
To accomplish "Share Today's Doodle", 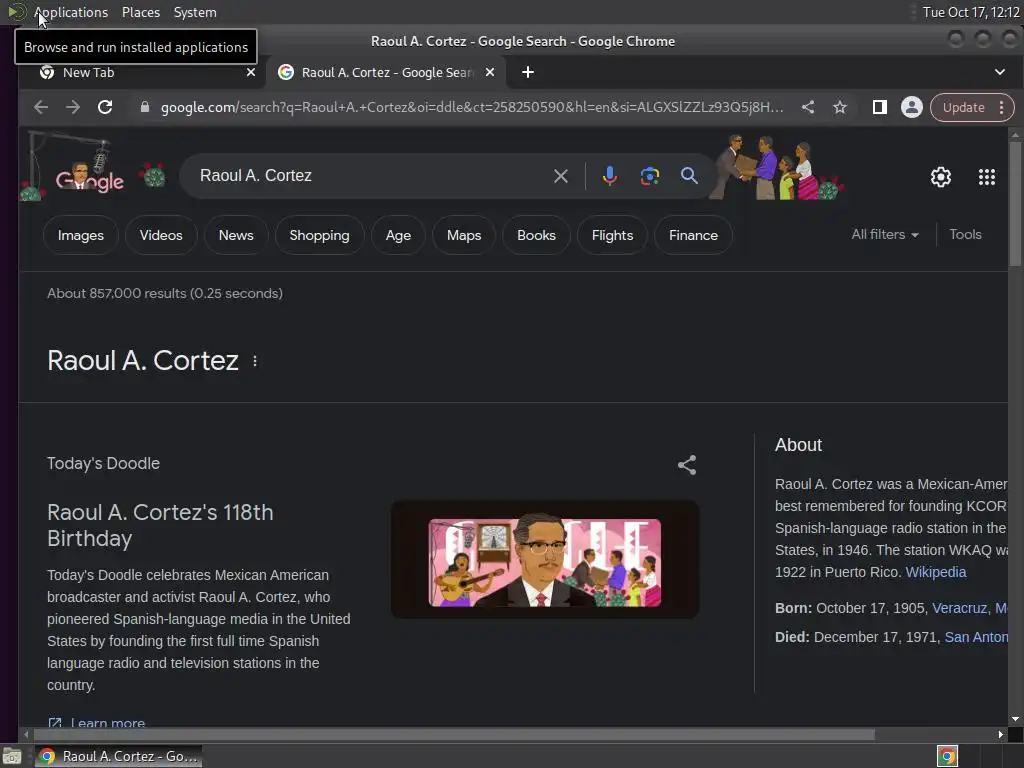I will 686,465.
